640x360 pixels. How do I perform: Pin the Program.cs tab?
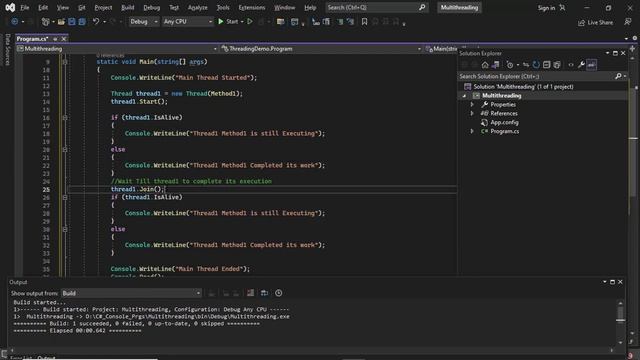(55, 39)
